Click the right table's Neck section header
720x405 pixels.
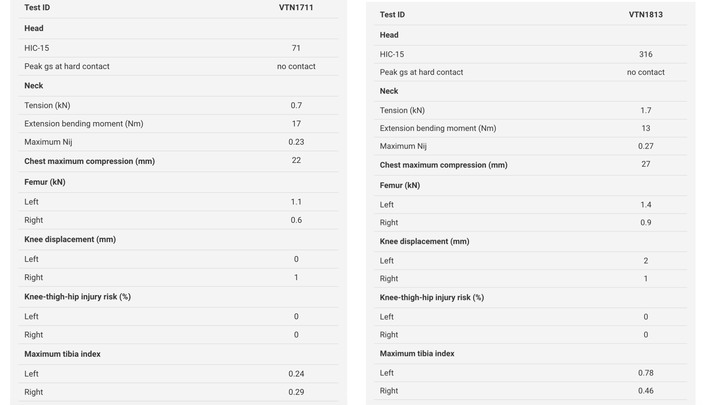coord(389,91)
